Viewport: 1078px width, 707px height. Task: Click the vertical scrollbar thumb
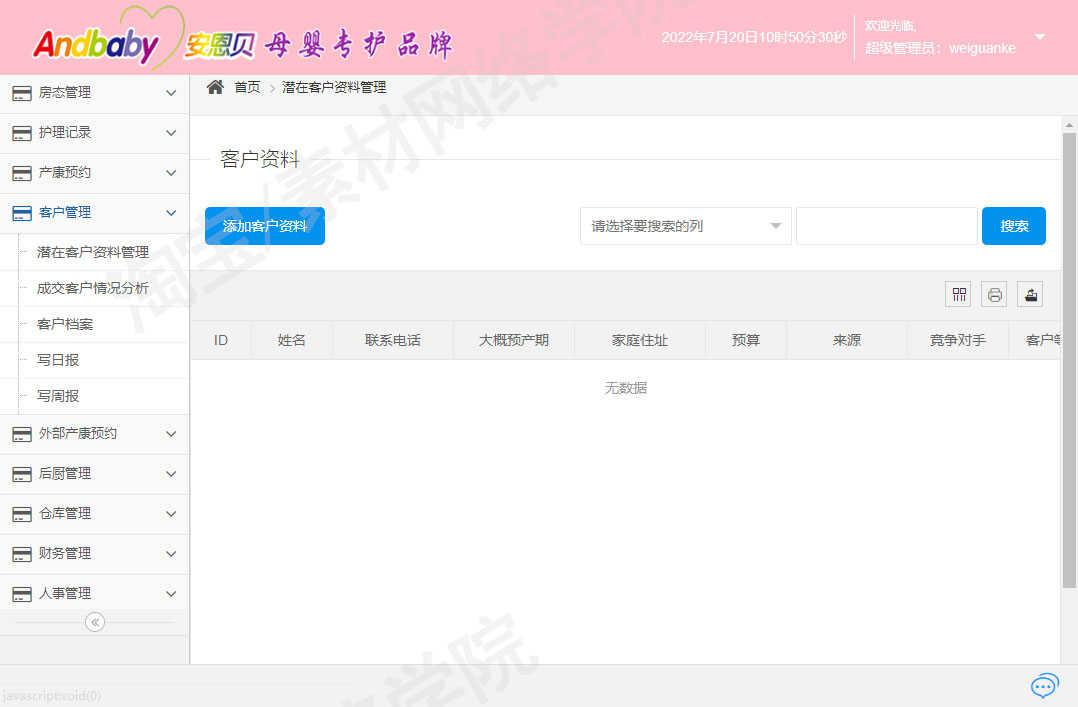pos(1069,360)
